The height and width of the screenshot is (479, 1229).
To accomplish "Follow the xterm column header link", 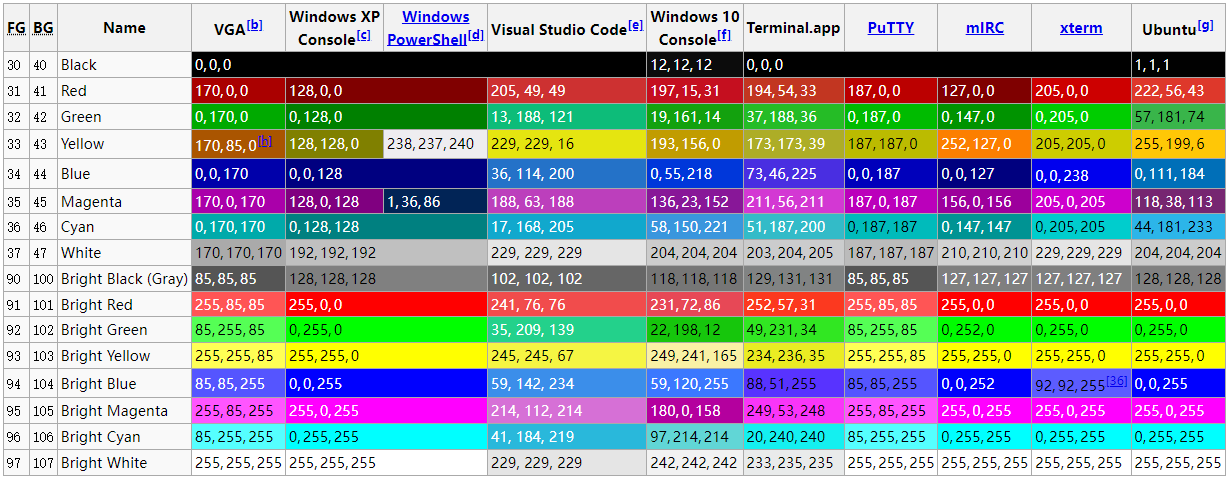I will [1081, 28].
